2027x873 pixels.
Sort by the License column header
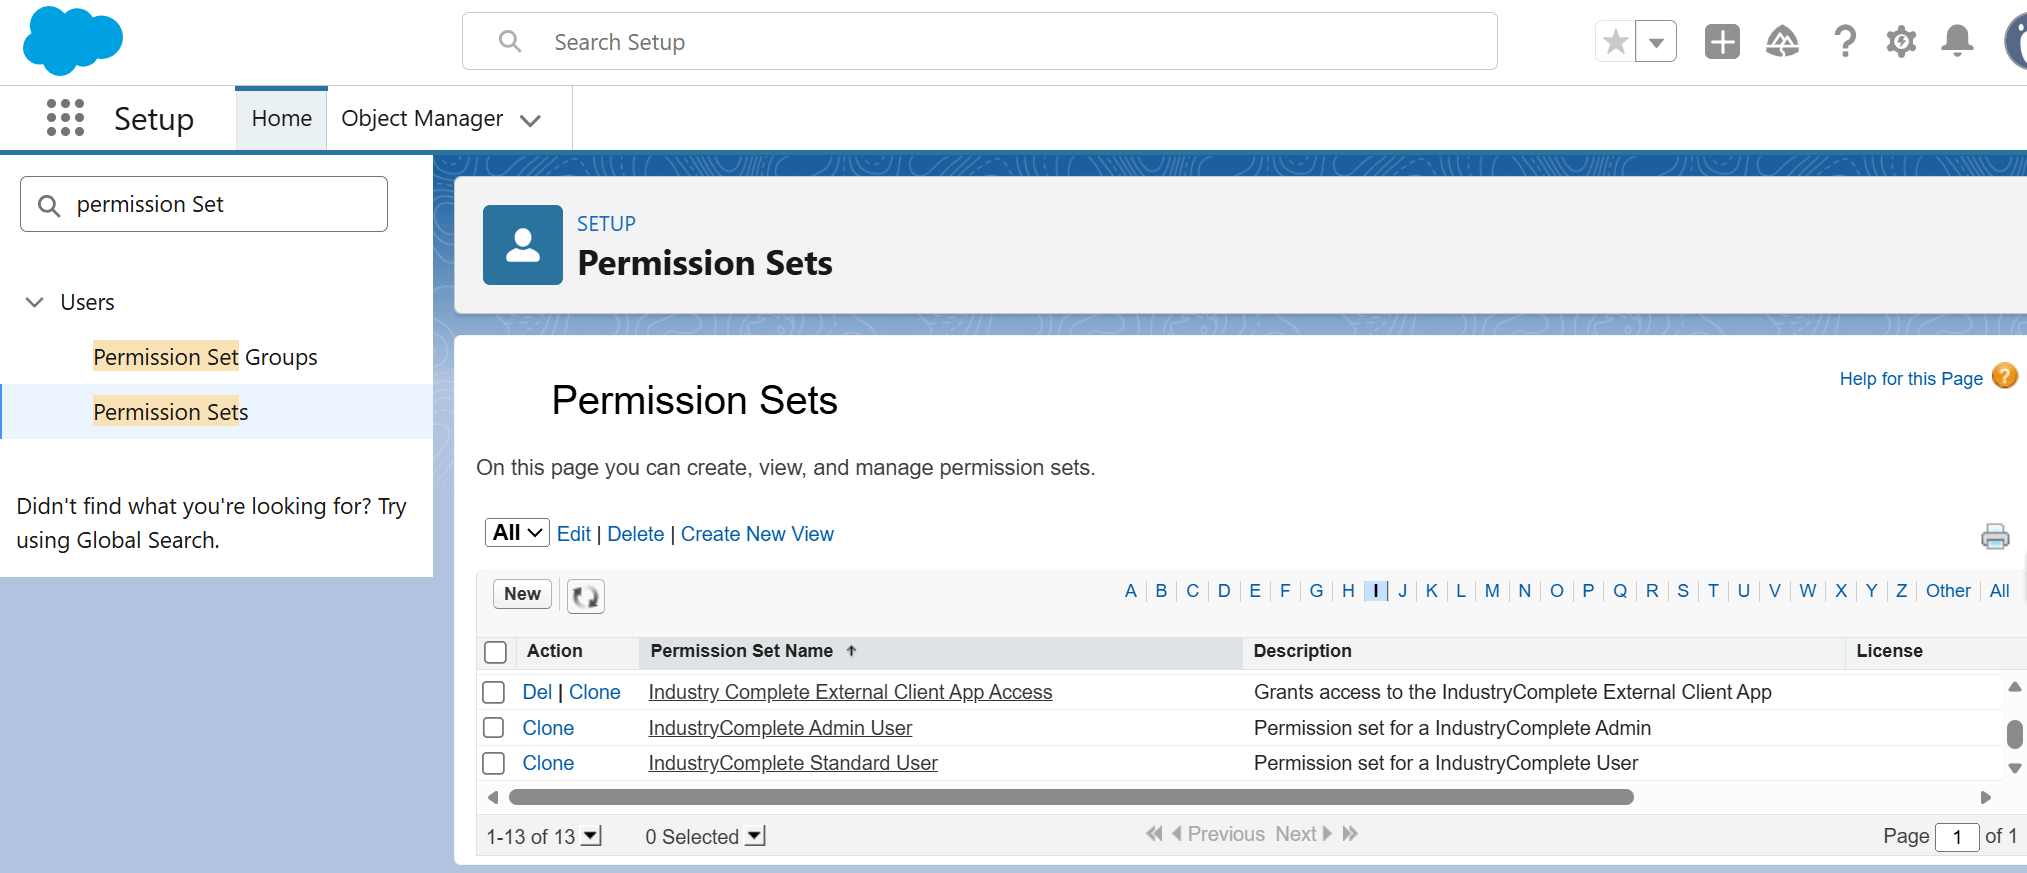coord(1889,651)
